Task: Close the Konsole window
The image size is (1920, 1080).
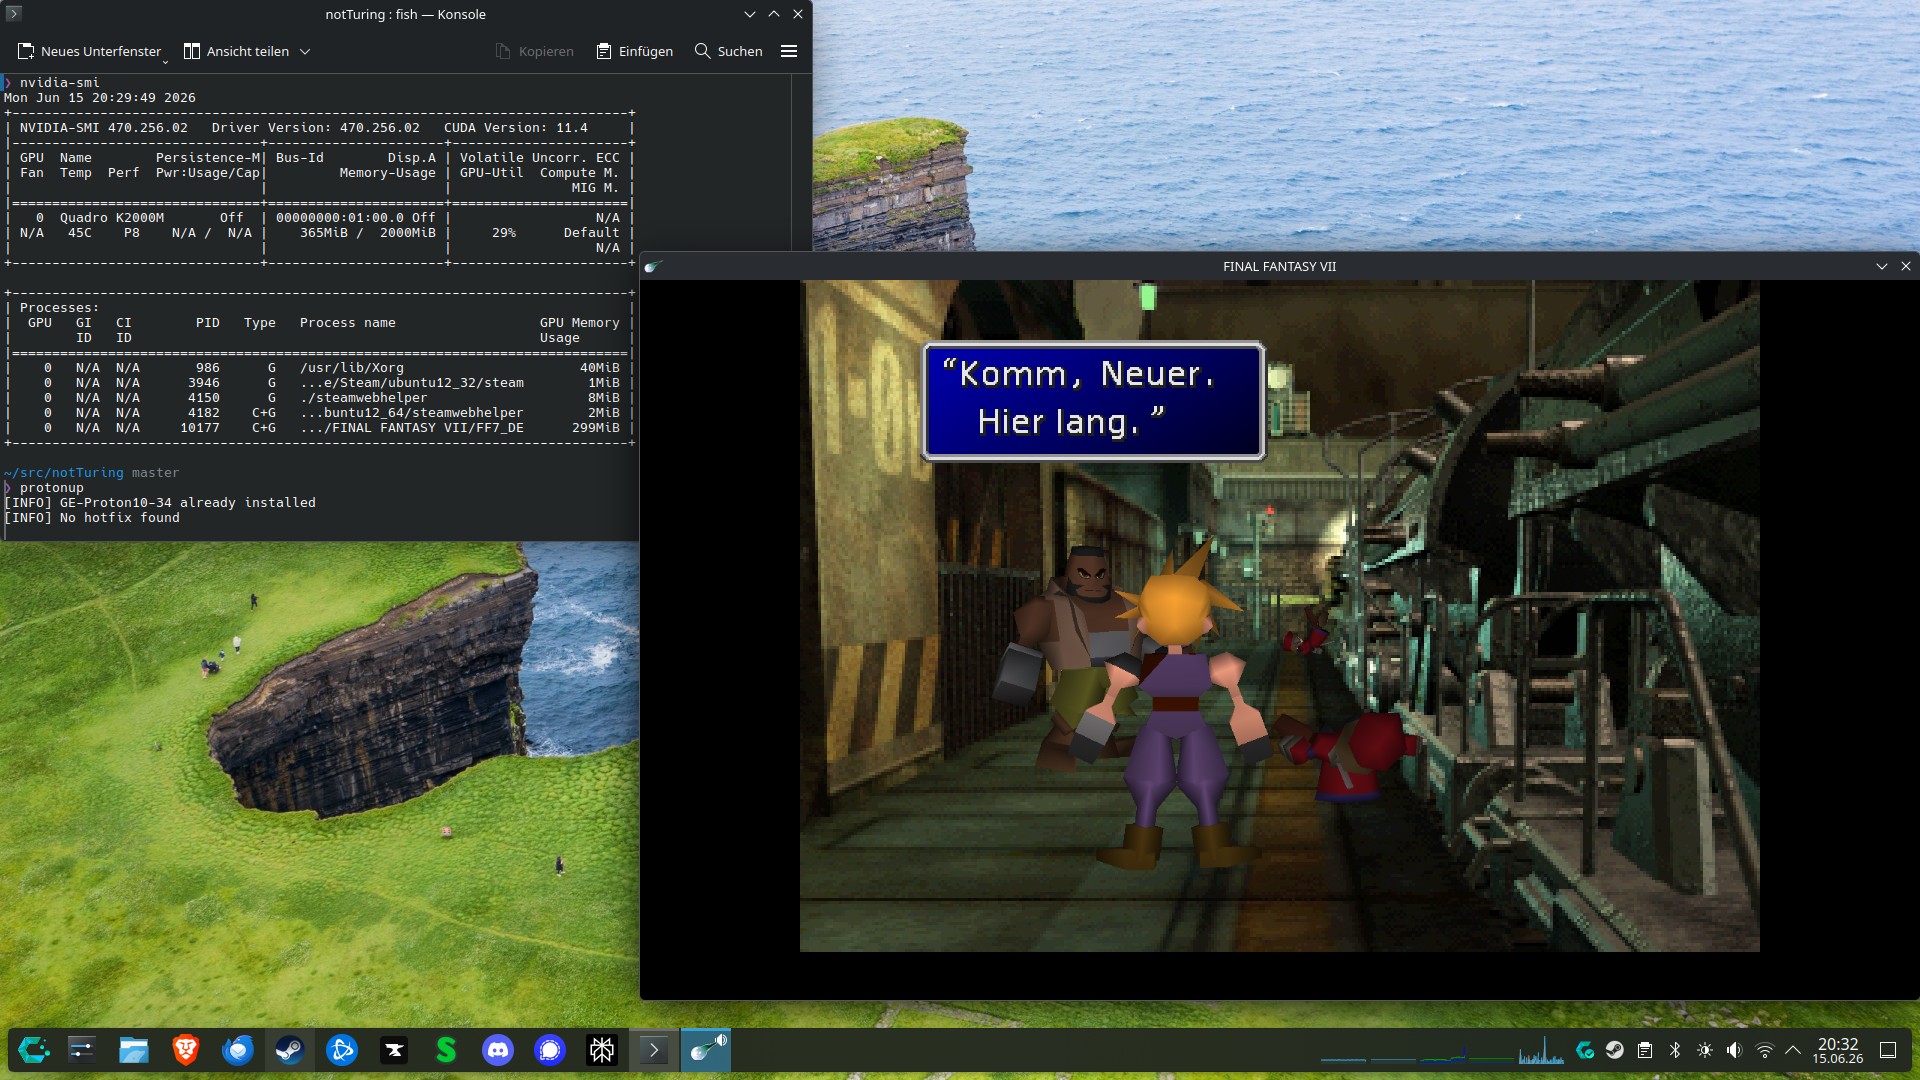Action: tap(798, 14)
